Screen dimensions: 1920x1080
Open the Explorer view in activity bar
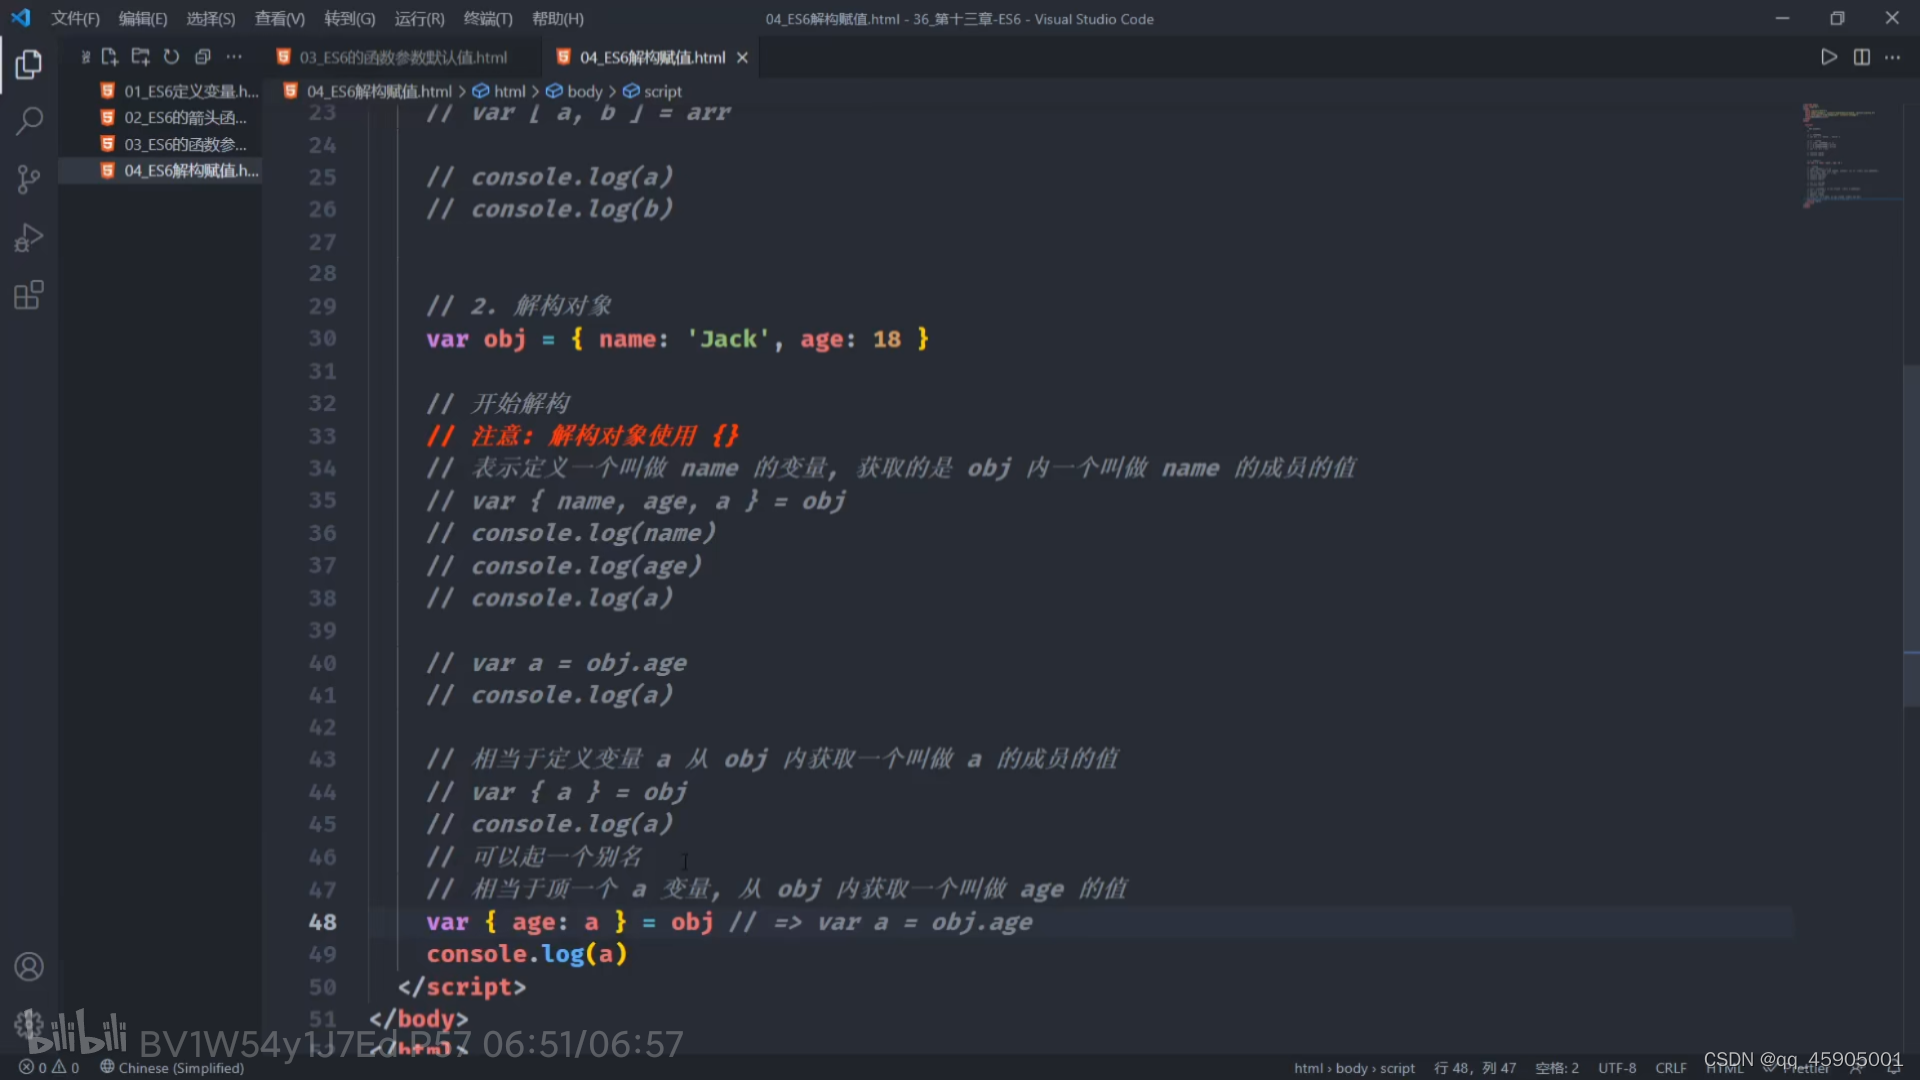[29, 64]
